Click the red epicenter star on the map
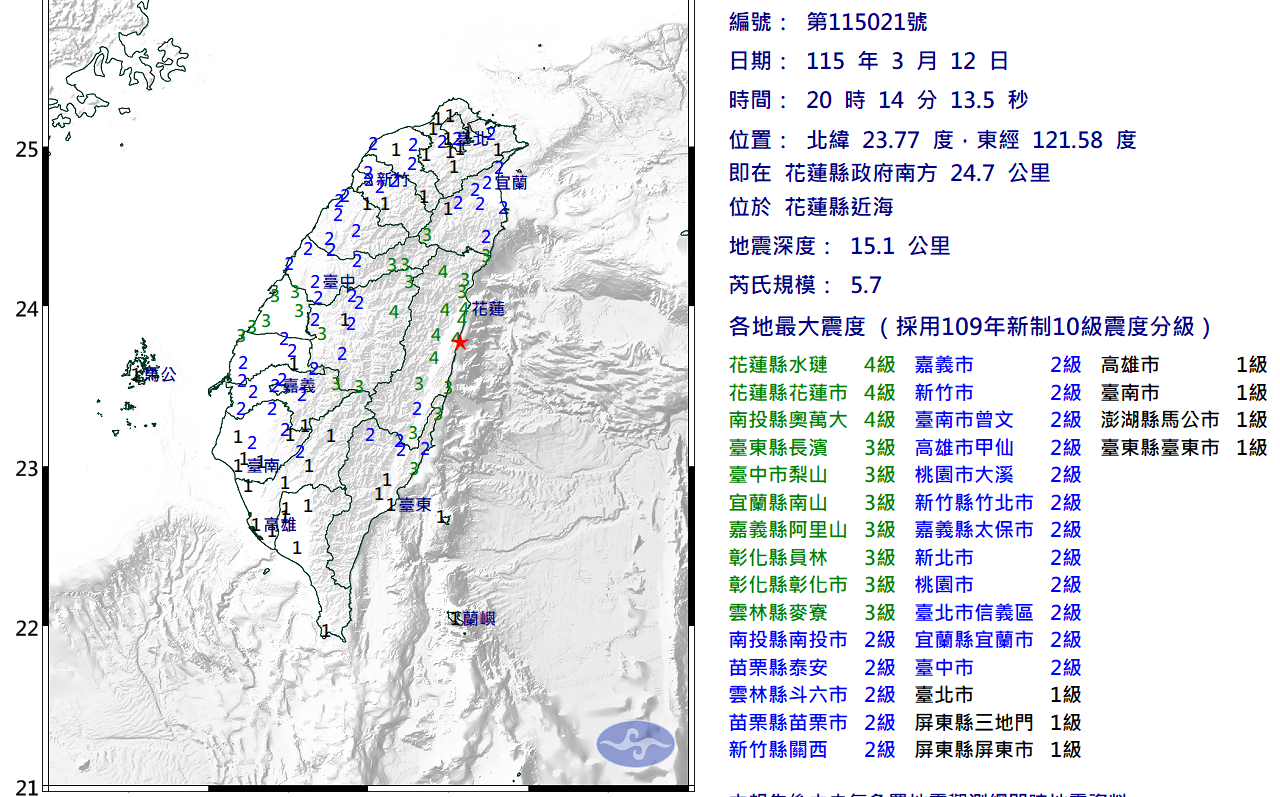Viewport: 1280px width, 797px height. coord(460,342)
